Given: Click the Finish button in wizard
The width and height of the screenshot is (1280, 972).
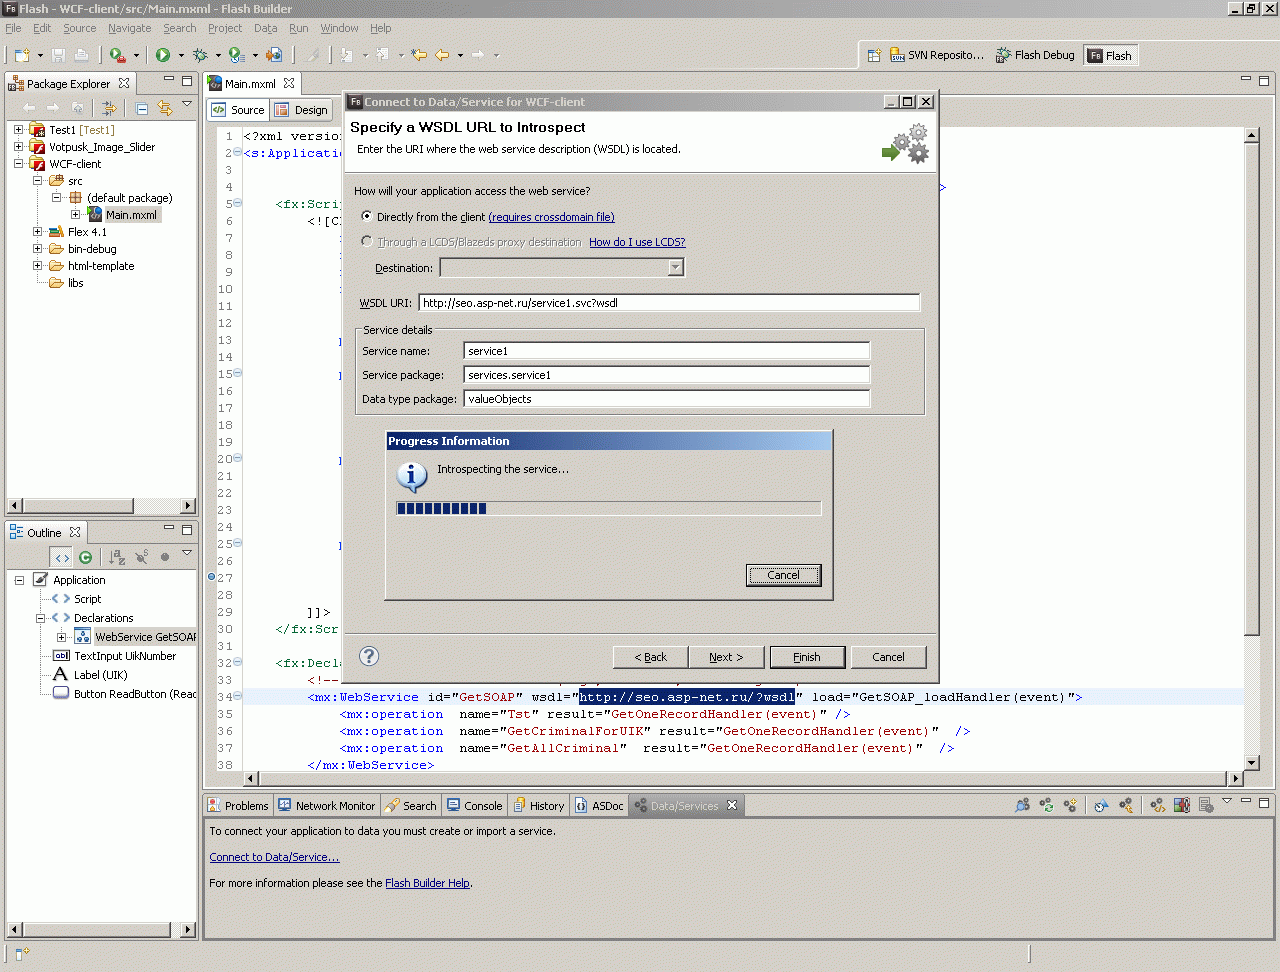Looking at the screenshot, I should coord(807,657).
